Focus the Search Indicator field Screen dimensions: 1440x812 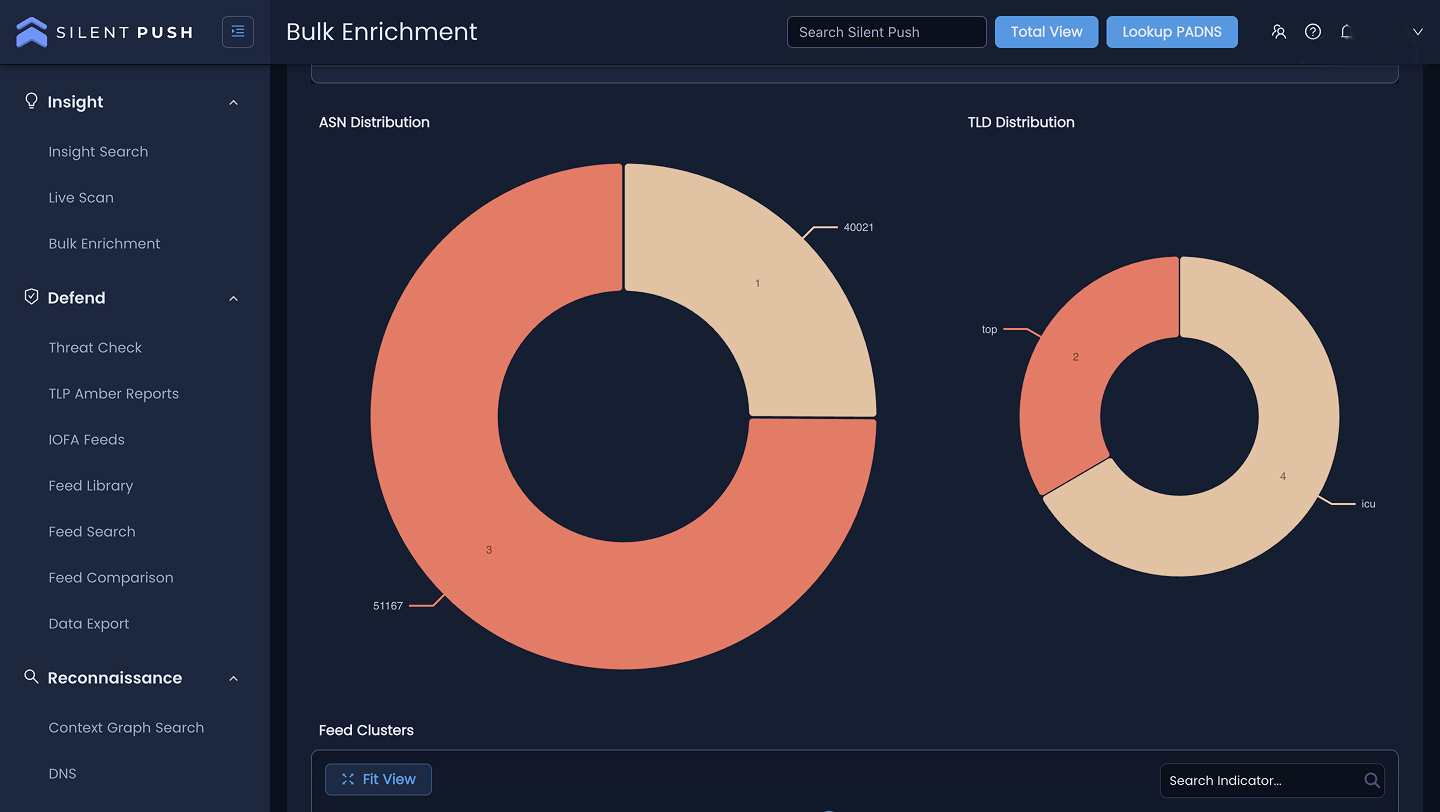[1272, 780]
